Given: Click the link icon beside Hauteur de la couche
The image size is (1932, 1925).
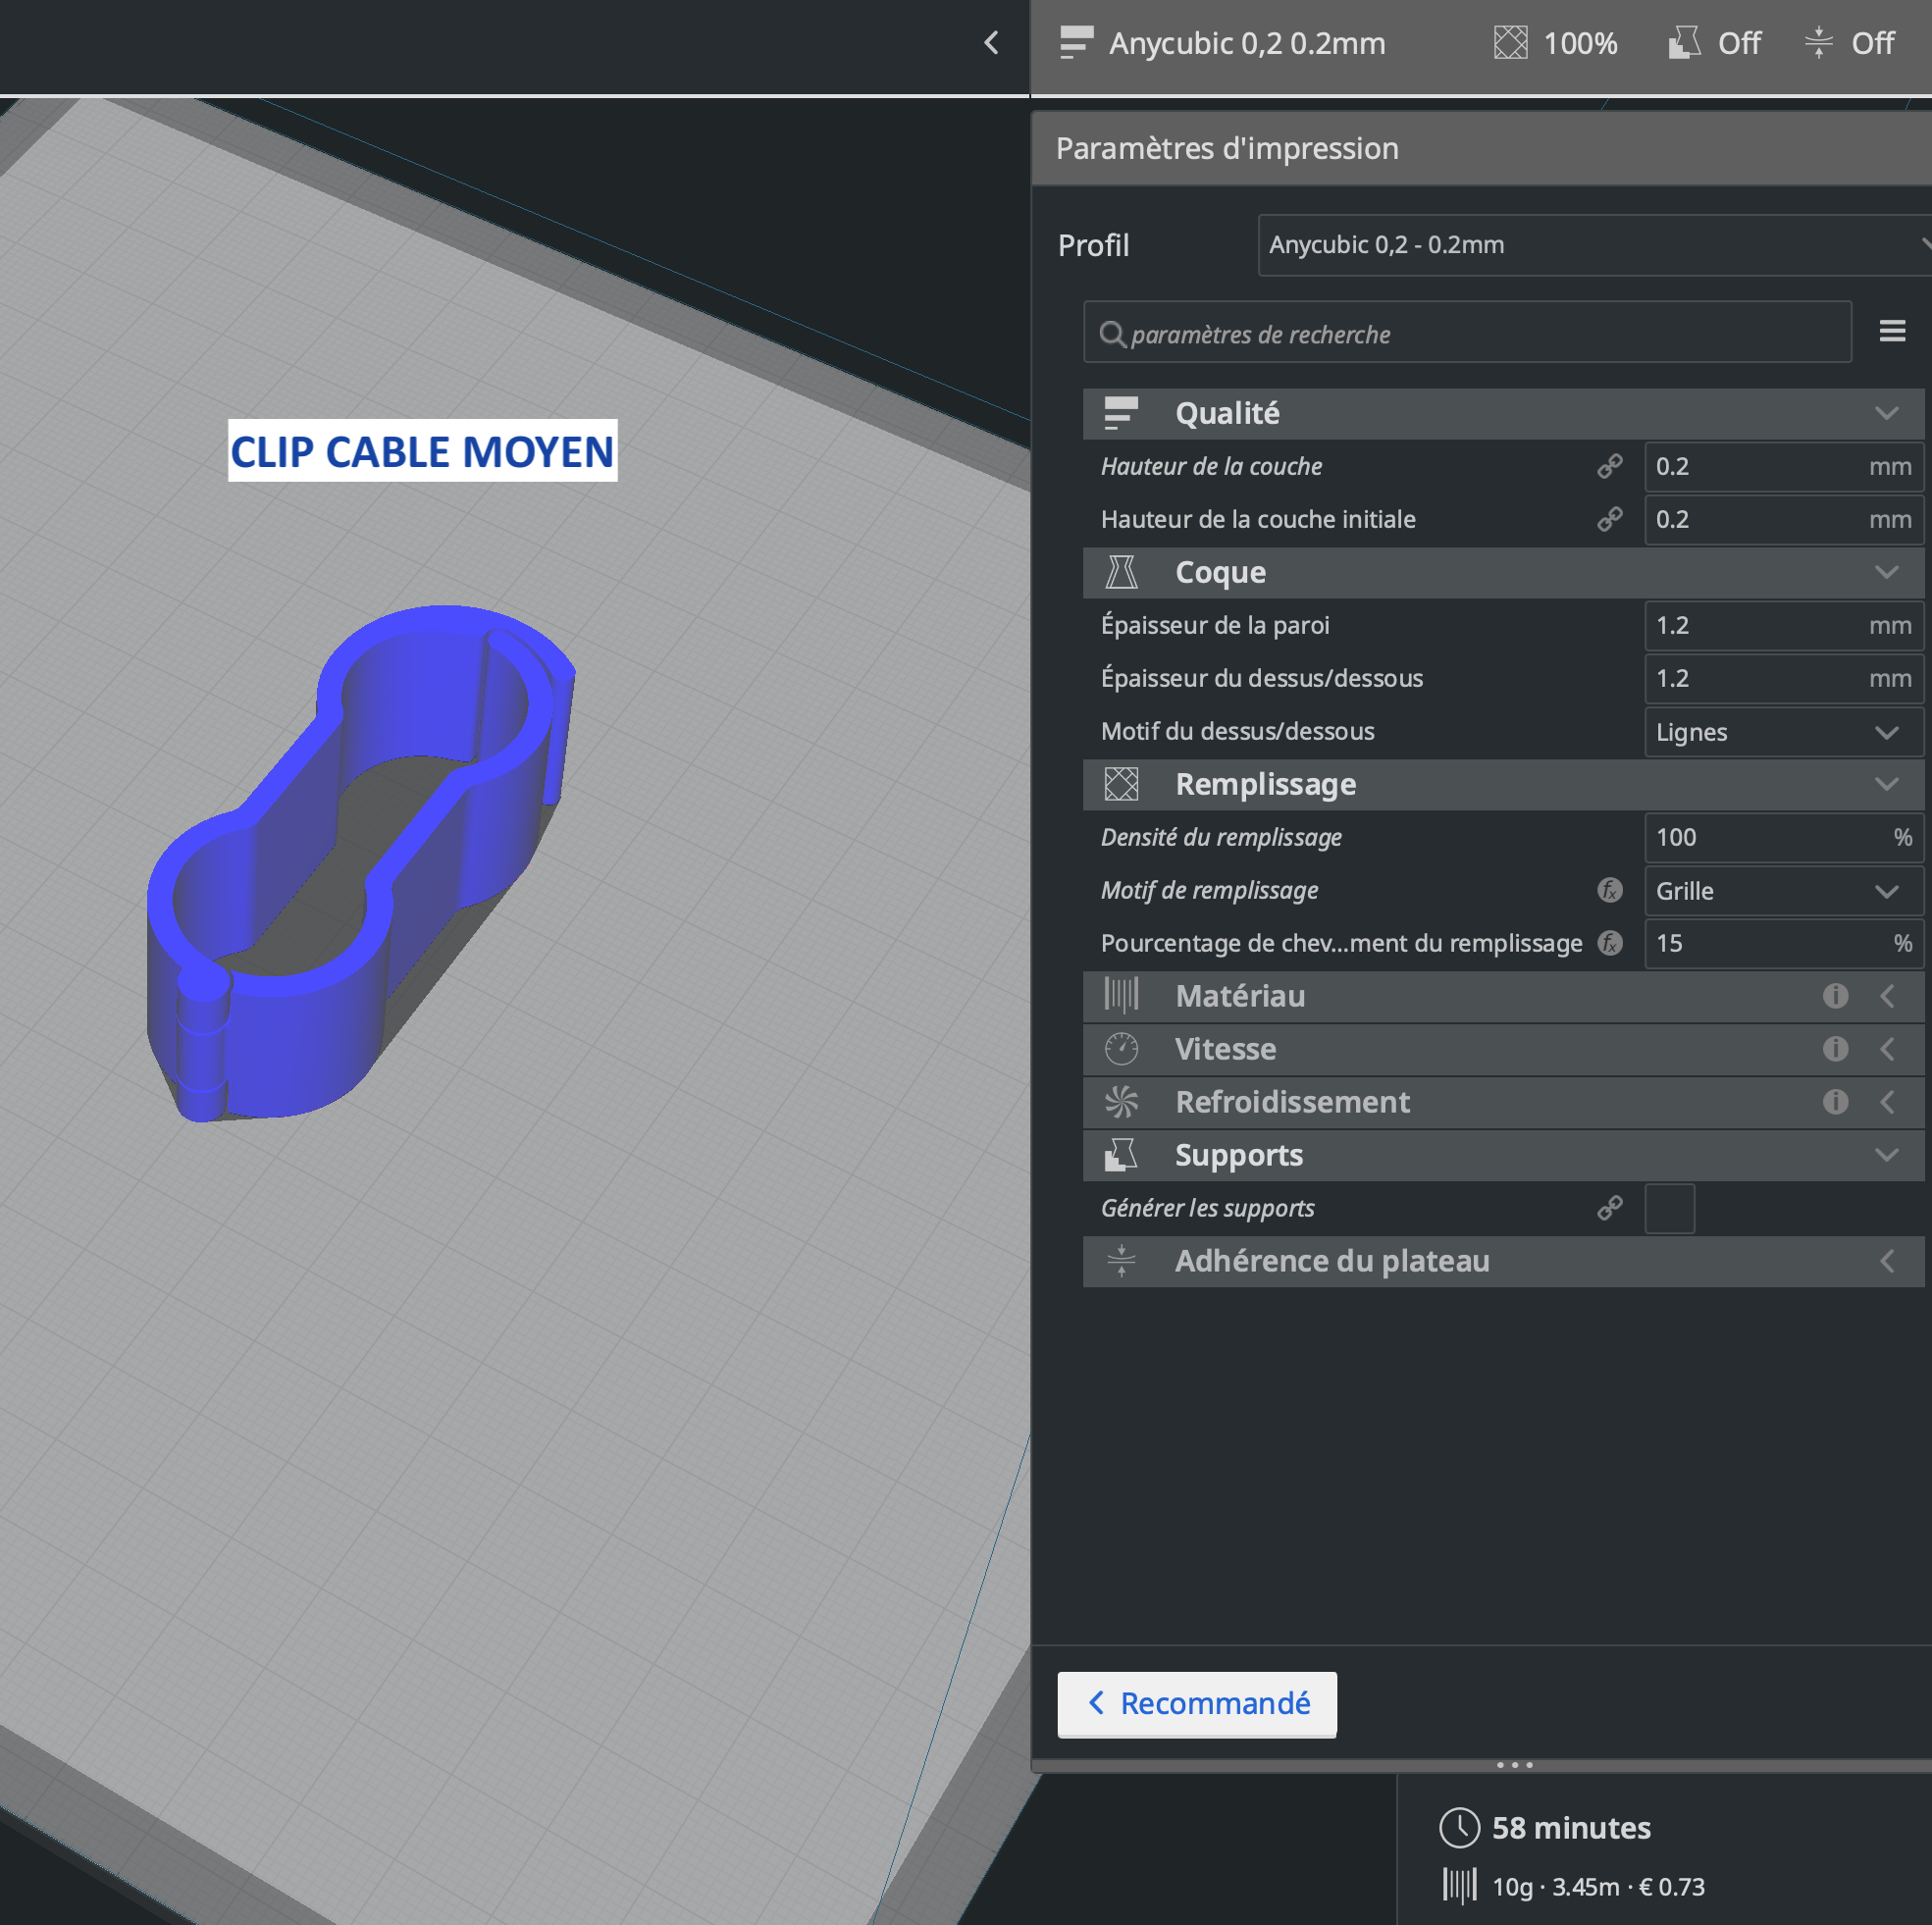Looking at the screenshot, I should click(1610, 466).
